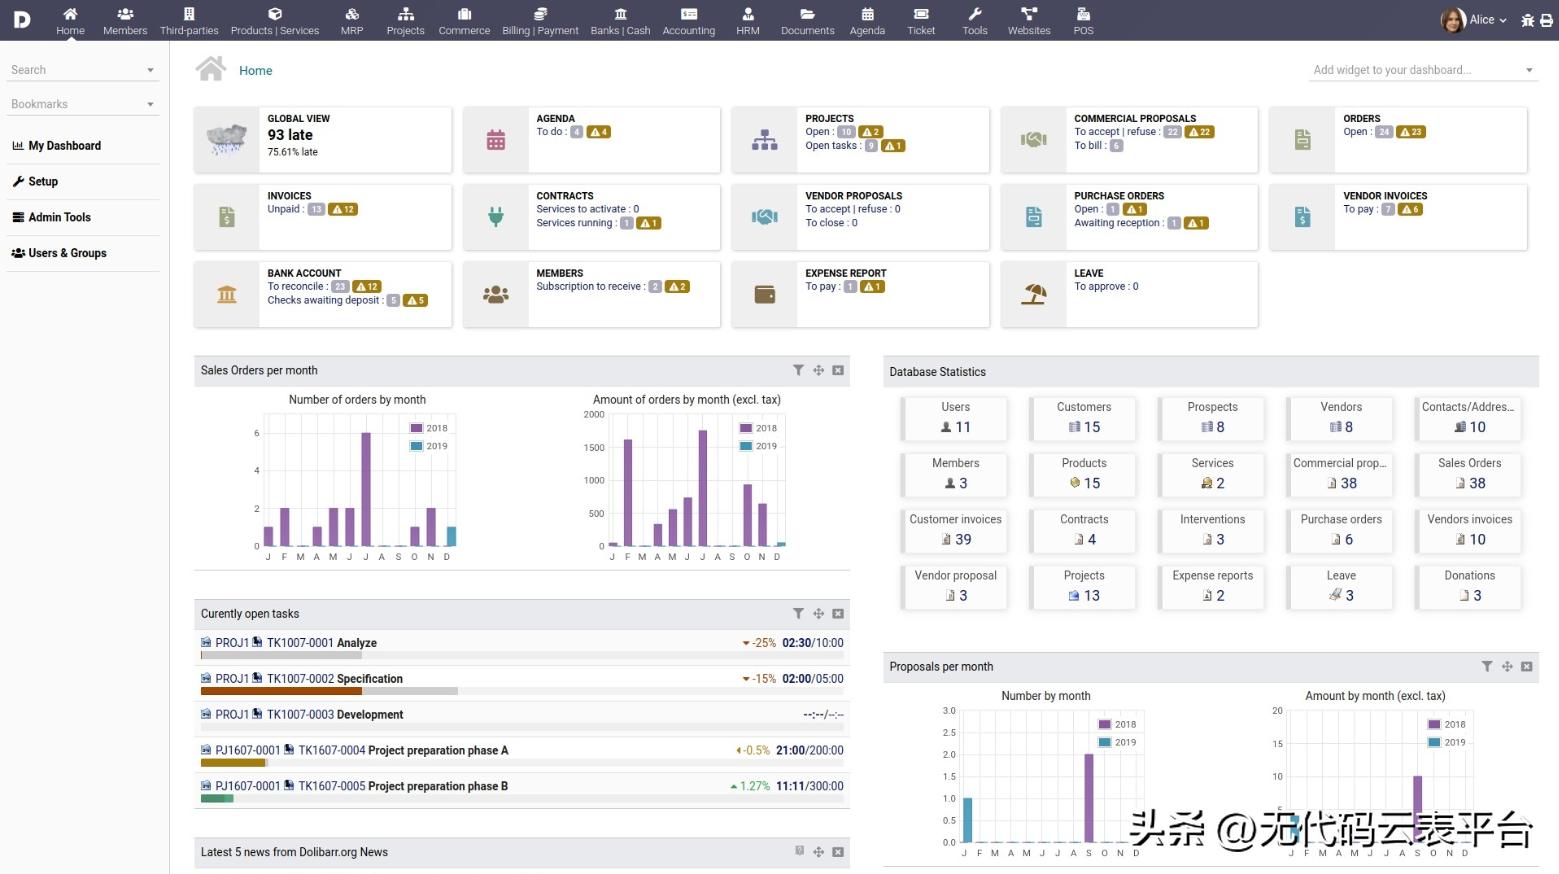Open Banks | Cash module icon

(620, 14)
